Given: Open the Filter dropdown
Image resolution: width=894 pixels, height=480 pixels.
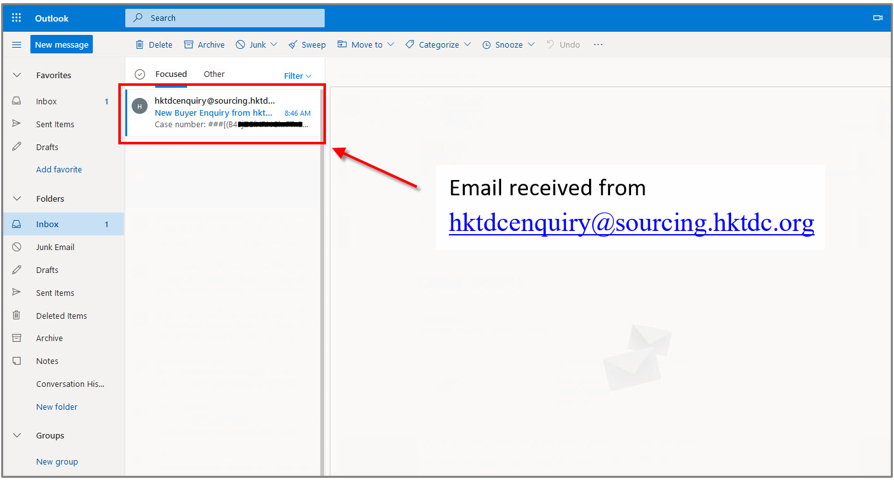Looking at the screenshot, I should (298, 76).
